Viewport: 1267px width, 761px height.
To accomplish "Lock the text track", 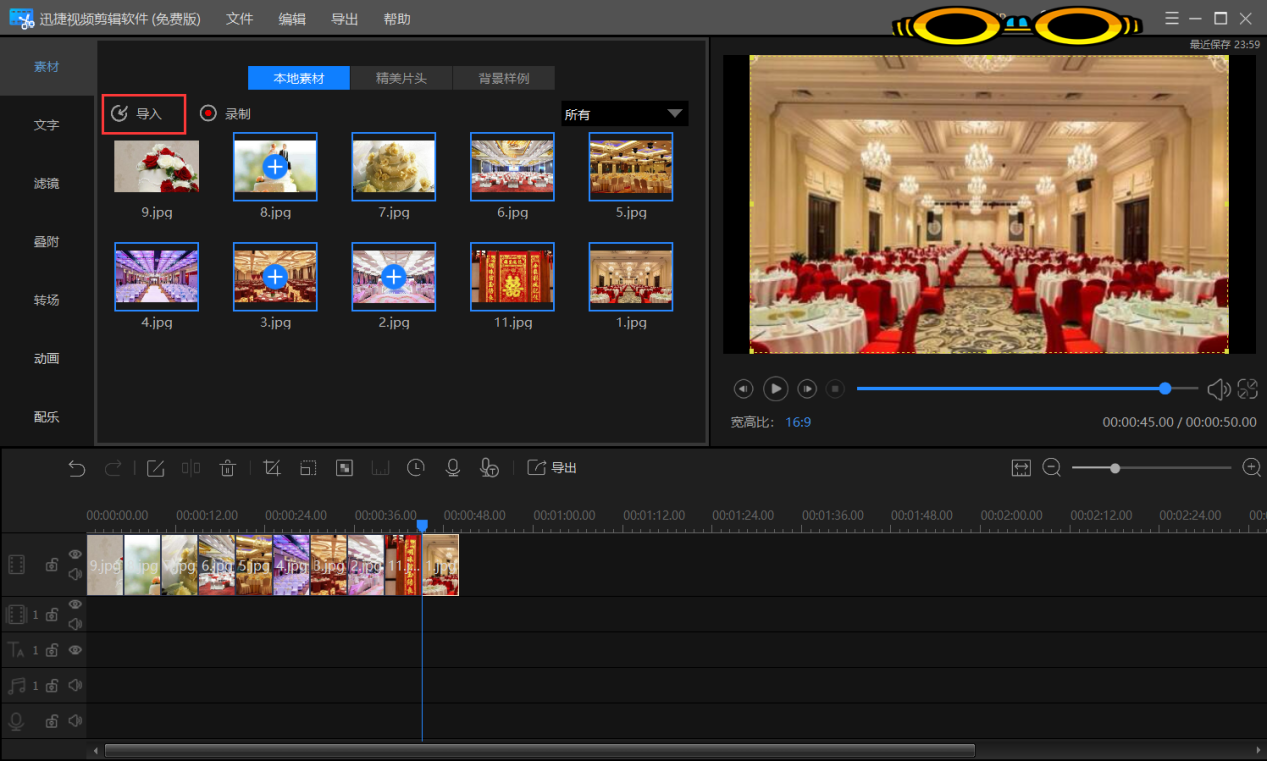I will coord(51,650).
